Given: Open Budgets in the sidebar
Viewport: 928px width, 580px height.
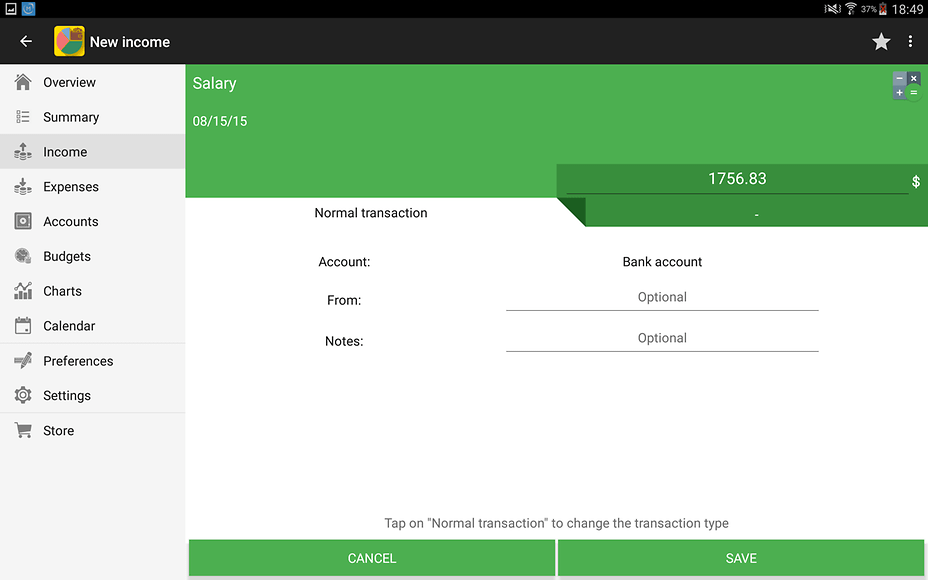Looking at the screenshot, I should pyautogui.click(x=92, y=256).
